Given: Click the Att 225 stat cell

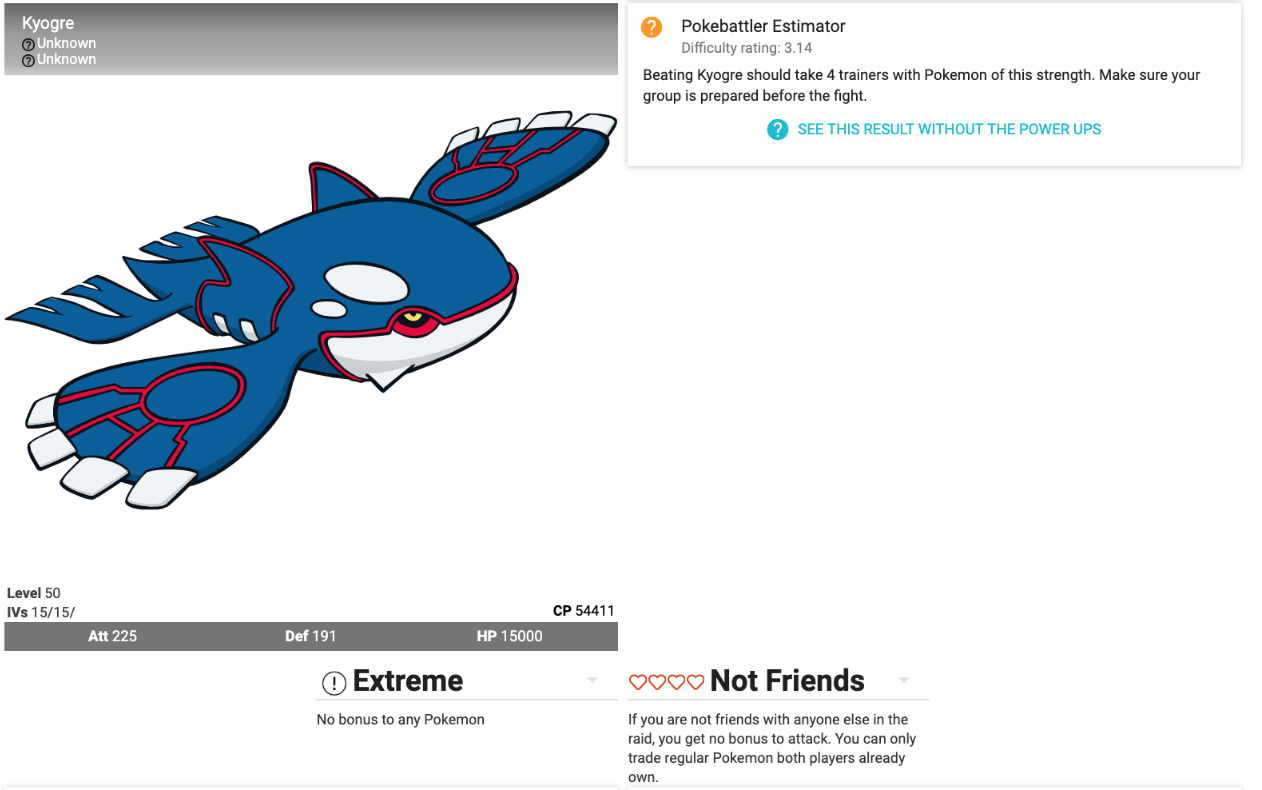Looking at the screenshot, I should (112, 636).
